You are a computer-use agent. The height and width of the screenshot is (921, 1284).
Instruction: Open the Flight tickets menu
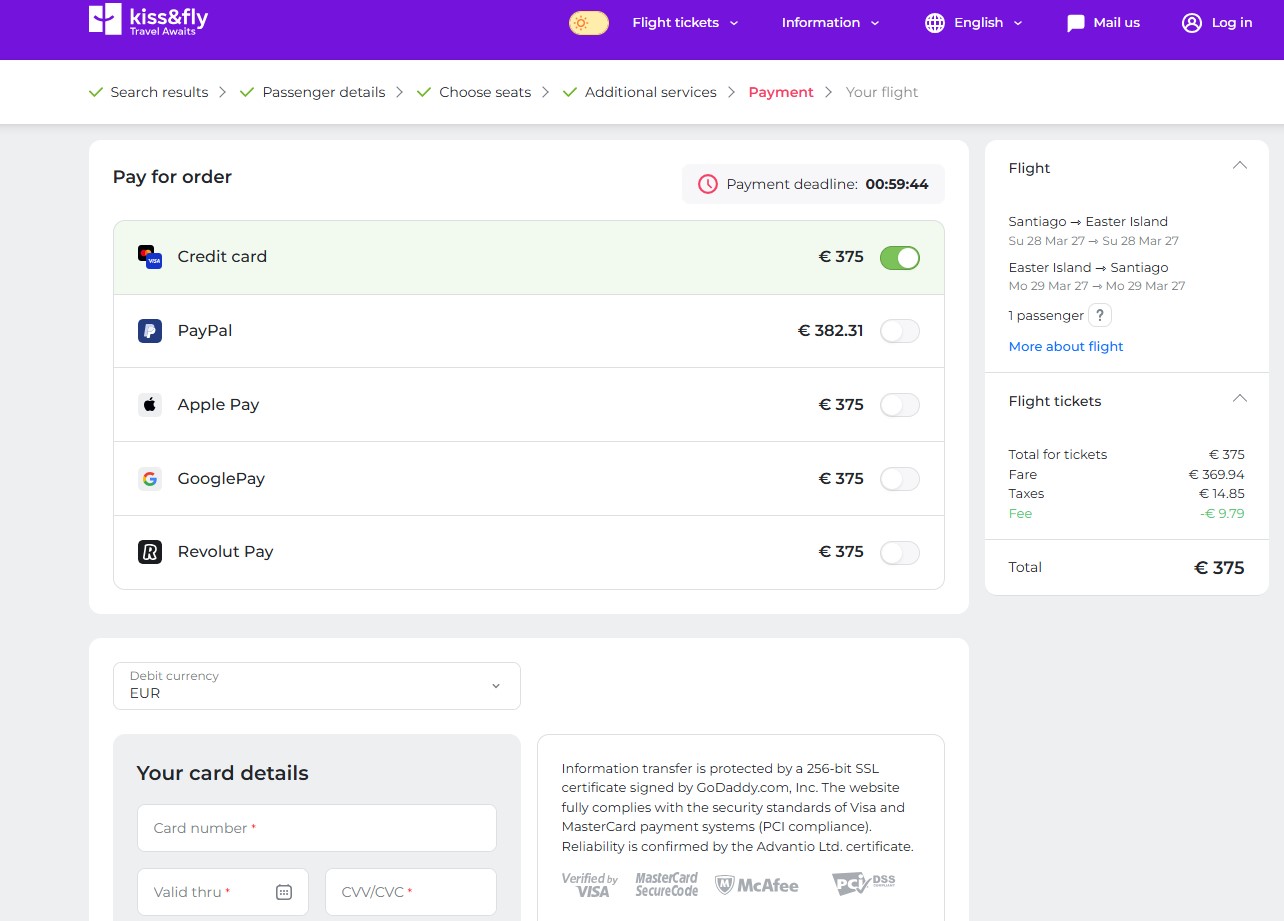point(685,23)
